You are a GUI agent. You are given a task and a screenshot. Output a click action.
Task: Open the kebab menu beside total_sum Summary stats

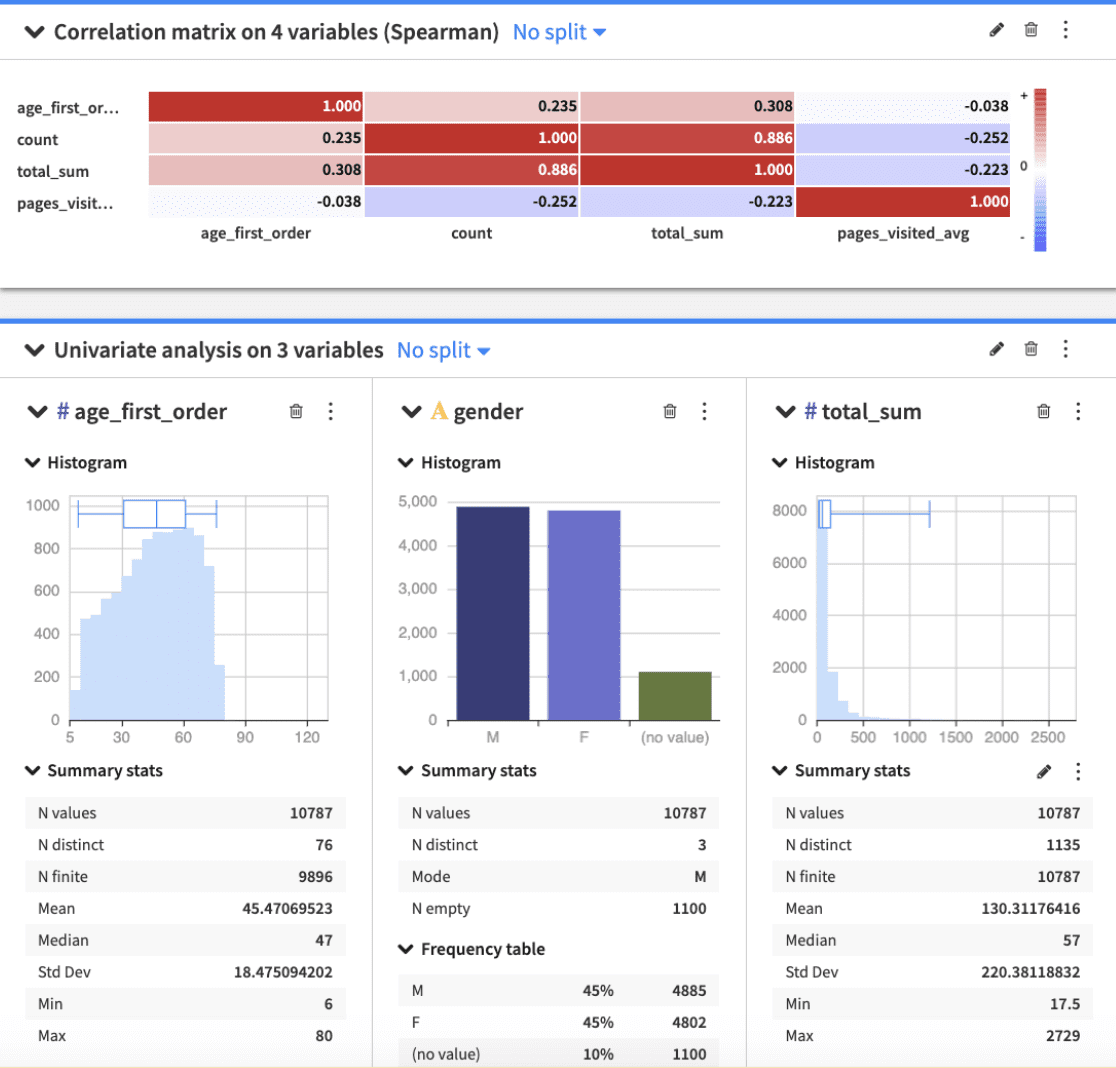coord(1077,771)
